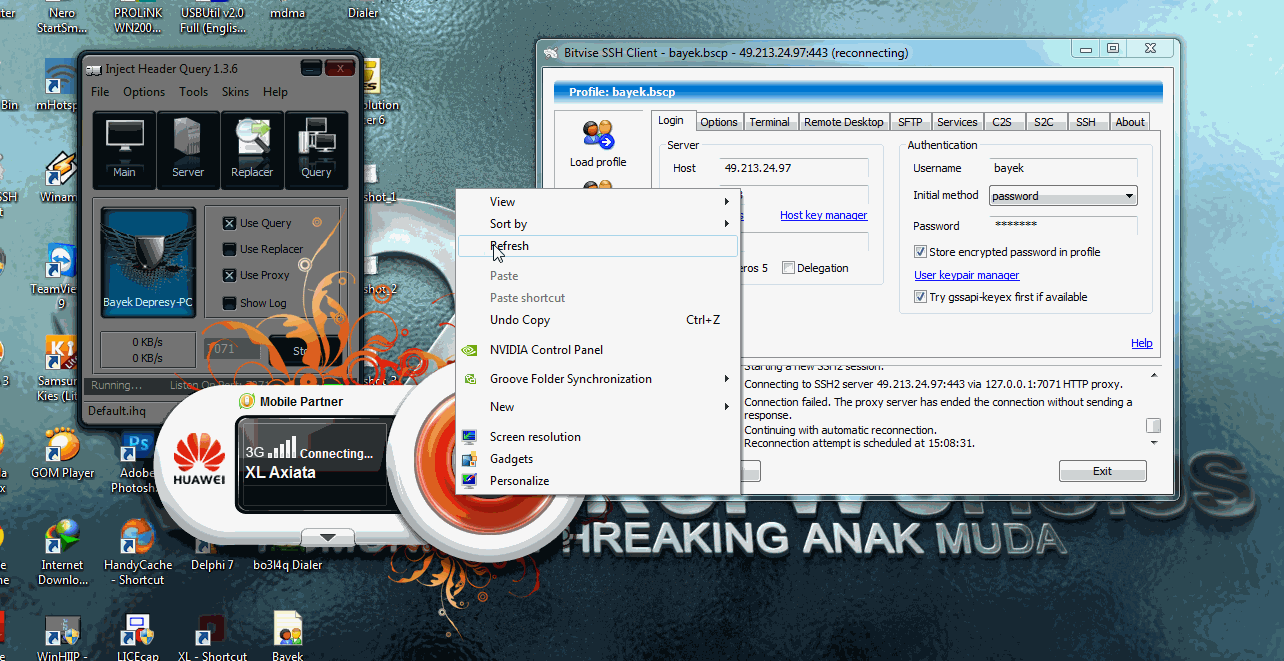Click the Groove Folder Synchronization icon
Image resolution: width=1284 pixels, height=661 pixels.
[x=469, y=379]
